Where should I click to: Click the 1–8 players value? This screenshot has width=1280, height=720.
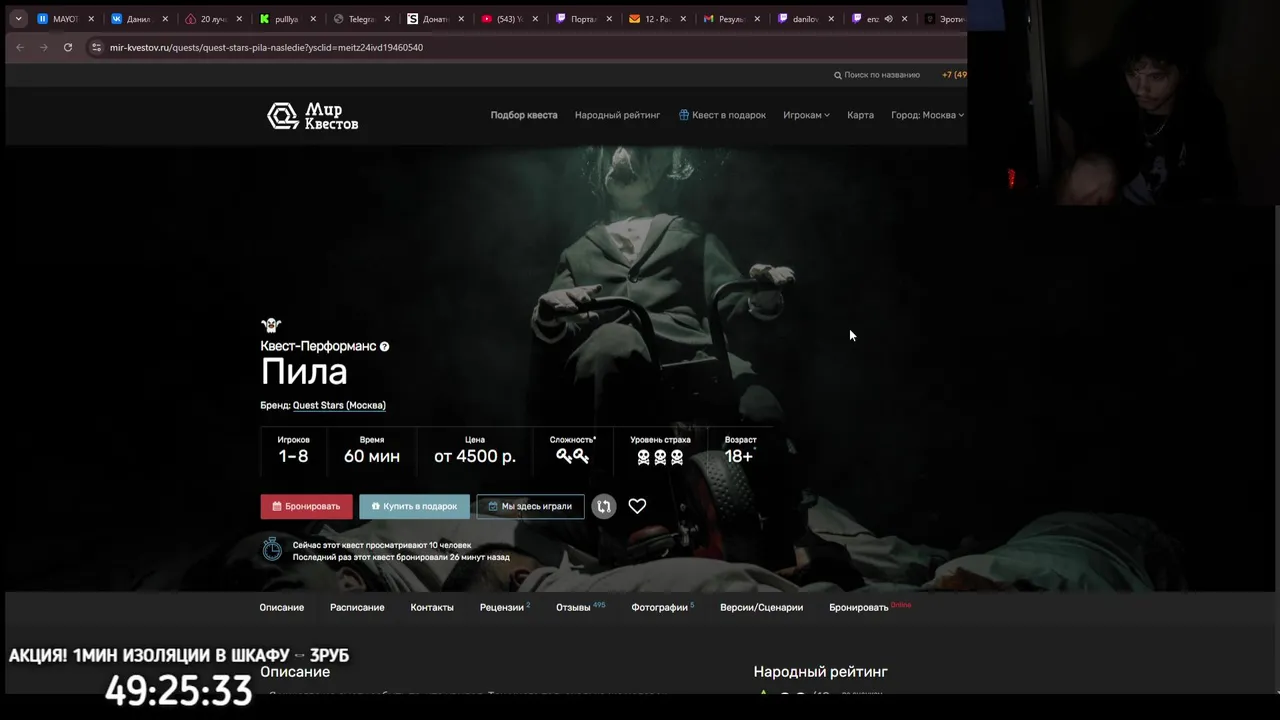click(x=293, y=456)
